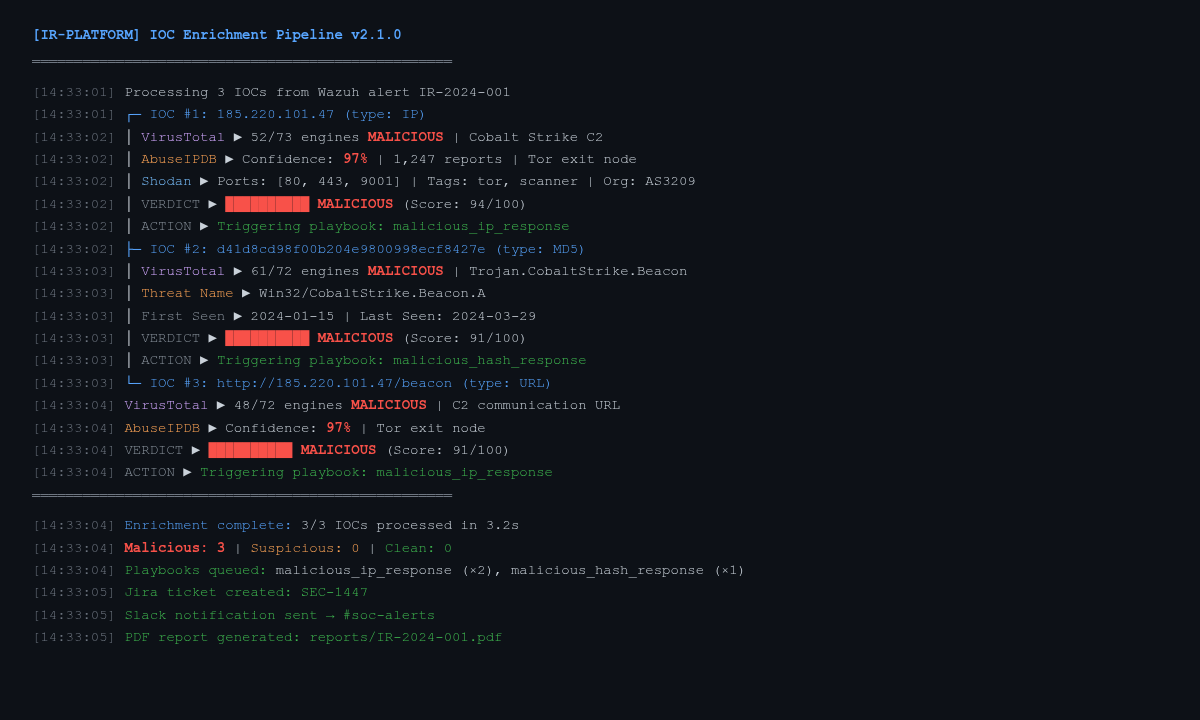
Task: Expand the IOC #3 URL tree branch
Action: tap(133, 383)
